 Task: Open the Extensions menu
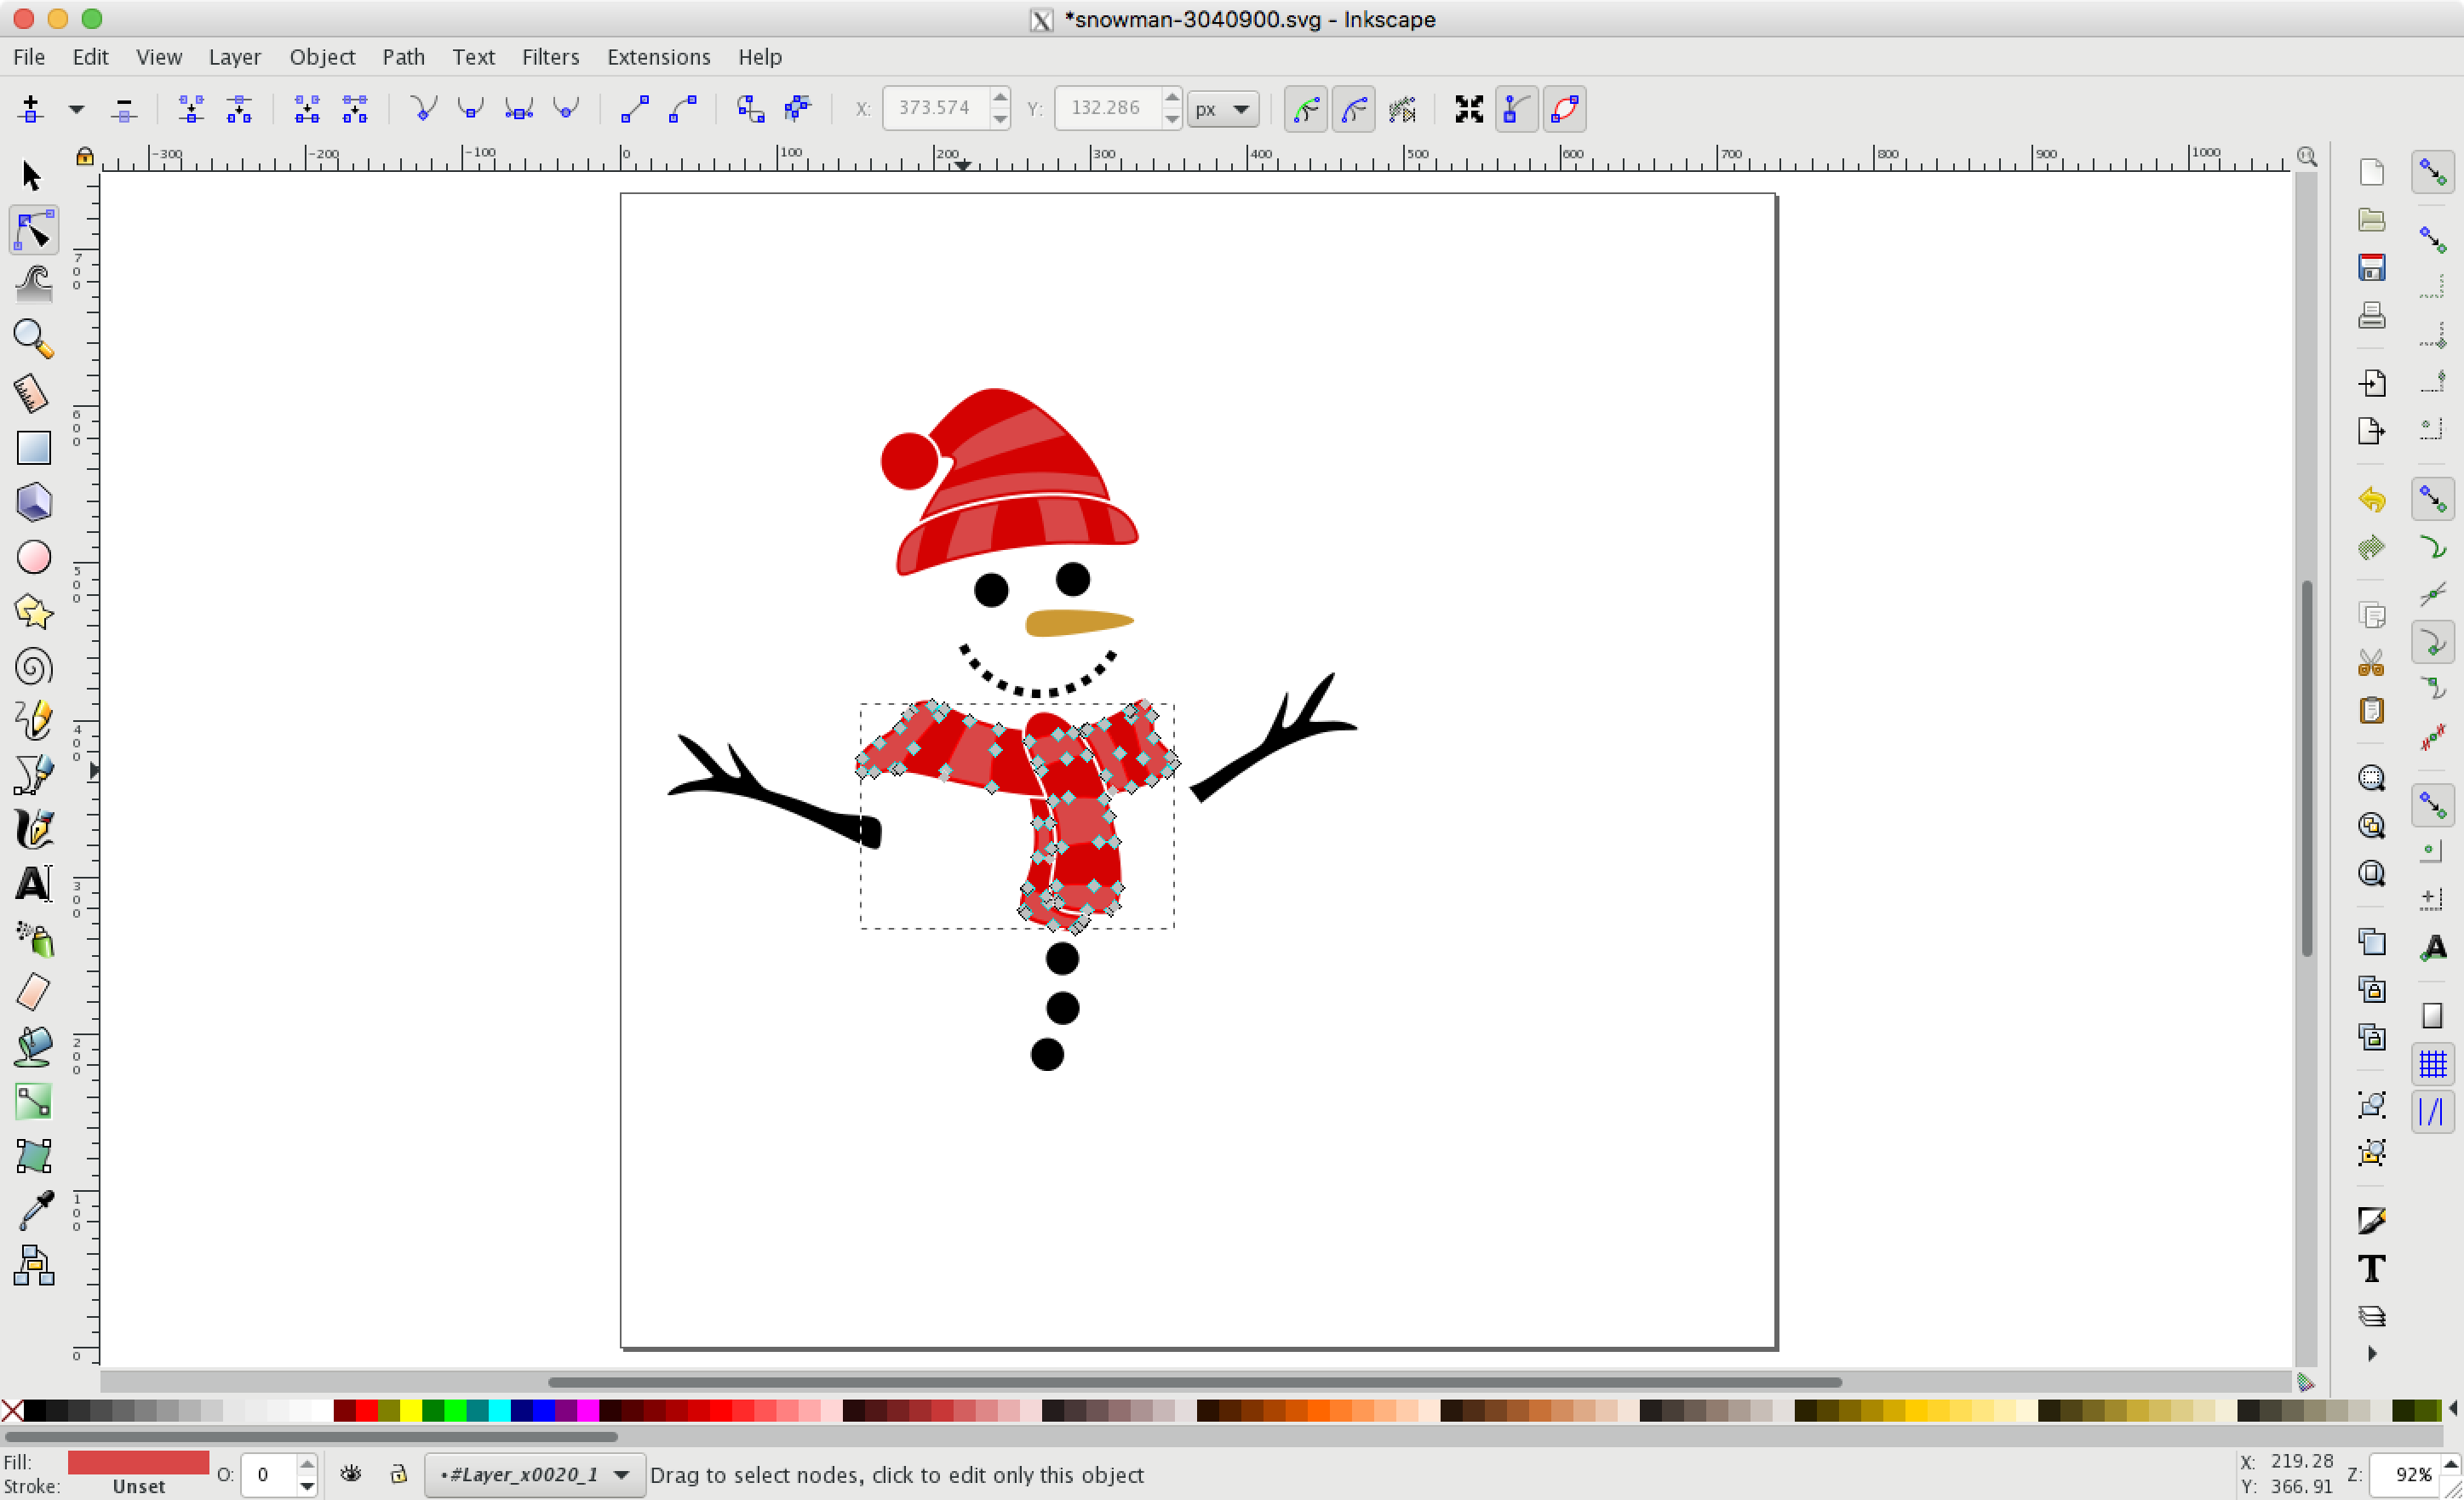[658, 57]
